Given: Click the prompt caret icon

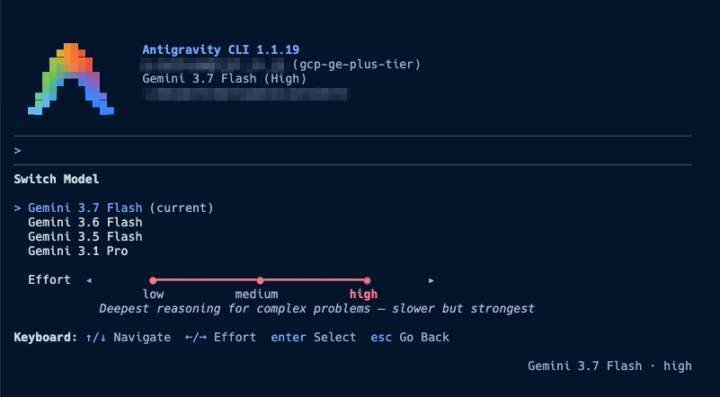Looking at the screenshot, I should point(17,151).
